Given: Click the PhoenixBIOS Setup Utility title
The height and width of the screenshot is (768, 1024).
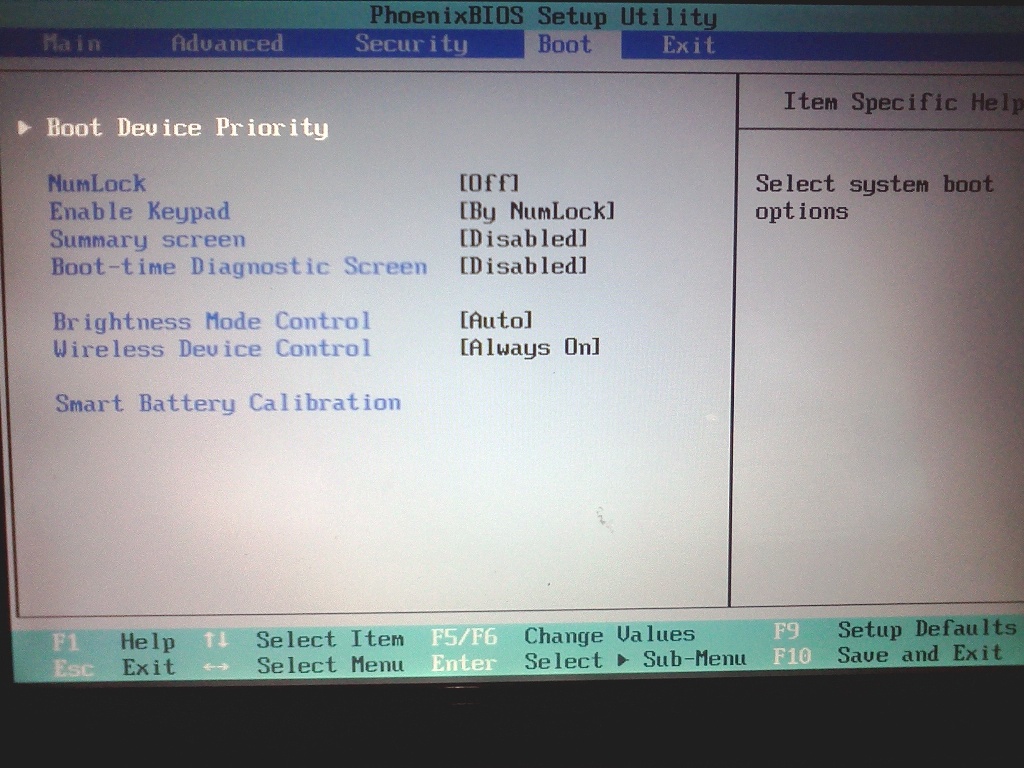Looking at the screenshot, I should pyautogui.click(x=543, y=16).
